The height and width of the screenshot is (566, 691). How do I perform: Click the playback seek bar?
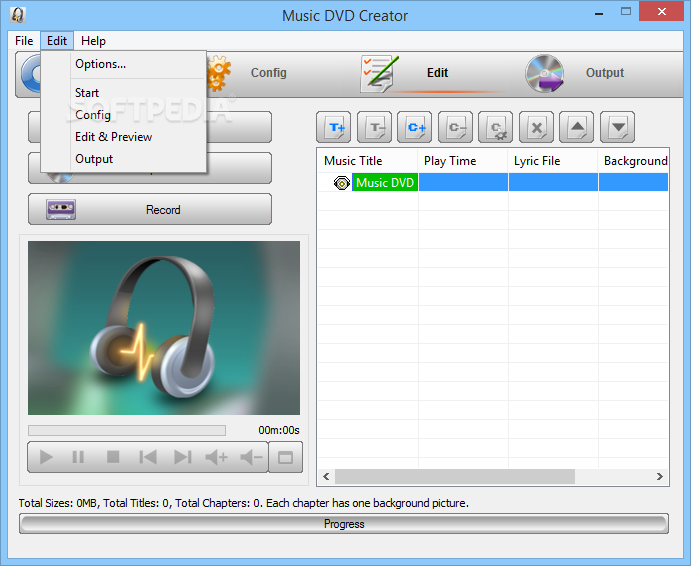point(127,430)
